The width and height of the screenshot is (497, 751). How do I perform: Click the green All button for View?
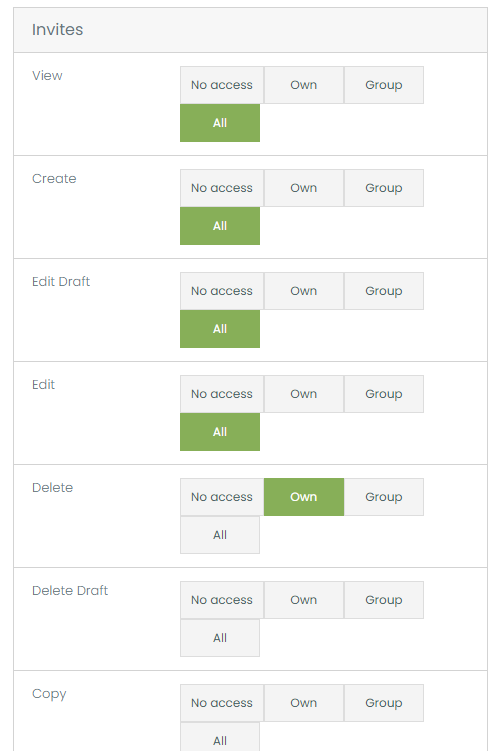tap(220, 123)
